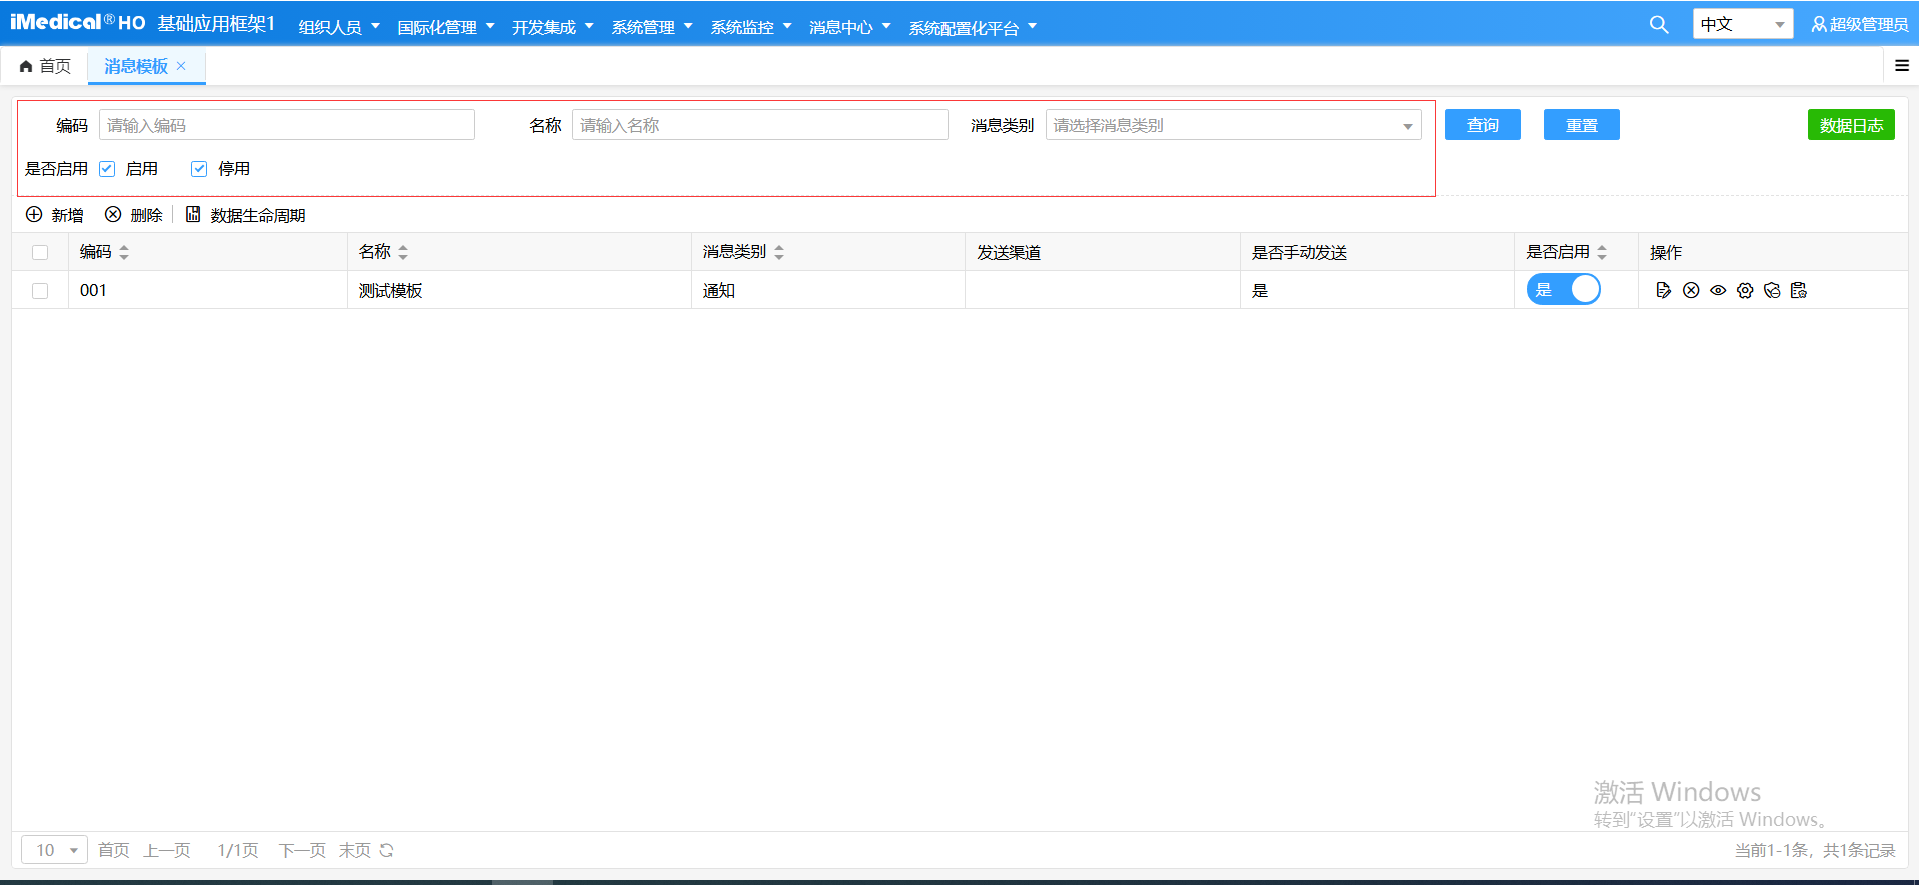Select the checkbox for row 001
The image size is (1919, 885).
[40, 291]
